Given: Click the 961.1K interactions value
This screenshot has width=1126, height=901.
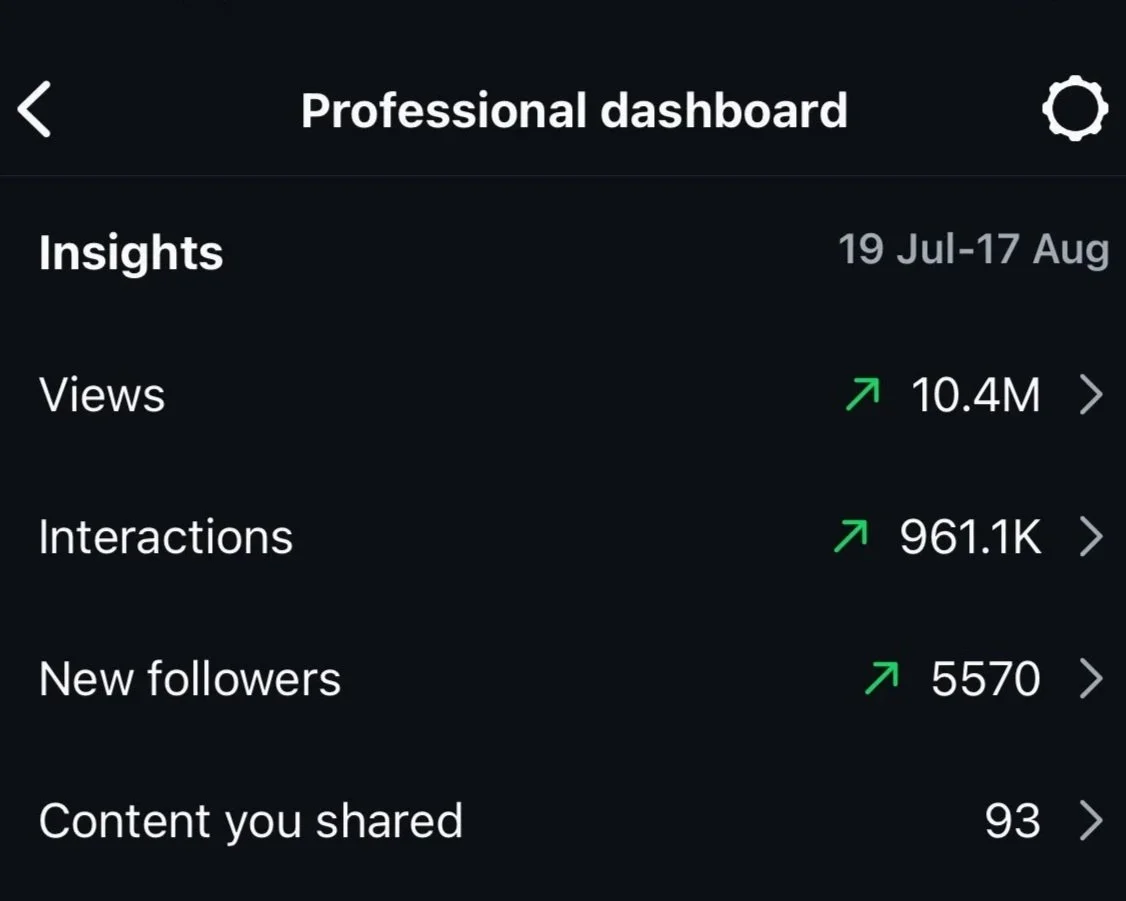Looking at the screenshot, I should tap(970, 537).
